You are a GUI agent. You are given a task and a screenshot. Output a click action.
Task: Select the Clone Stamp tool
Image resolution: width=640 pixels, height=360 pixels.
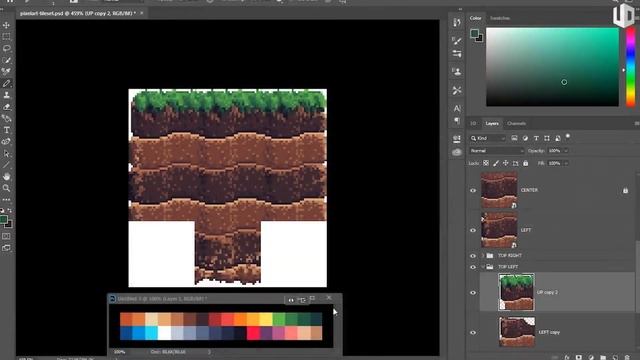[x=7, y=95]
